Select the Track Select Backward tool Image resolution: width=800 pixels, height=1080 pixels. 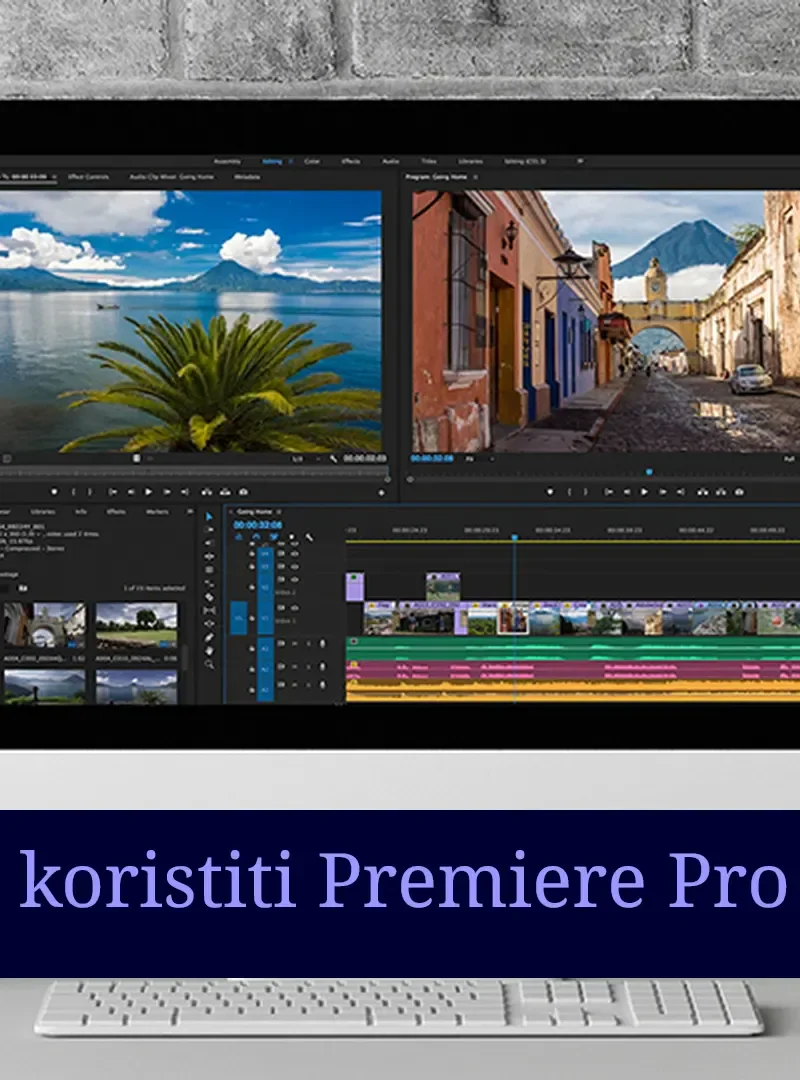point(209,543)
